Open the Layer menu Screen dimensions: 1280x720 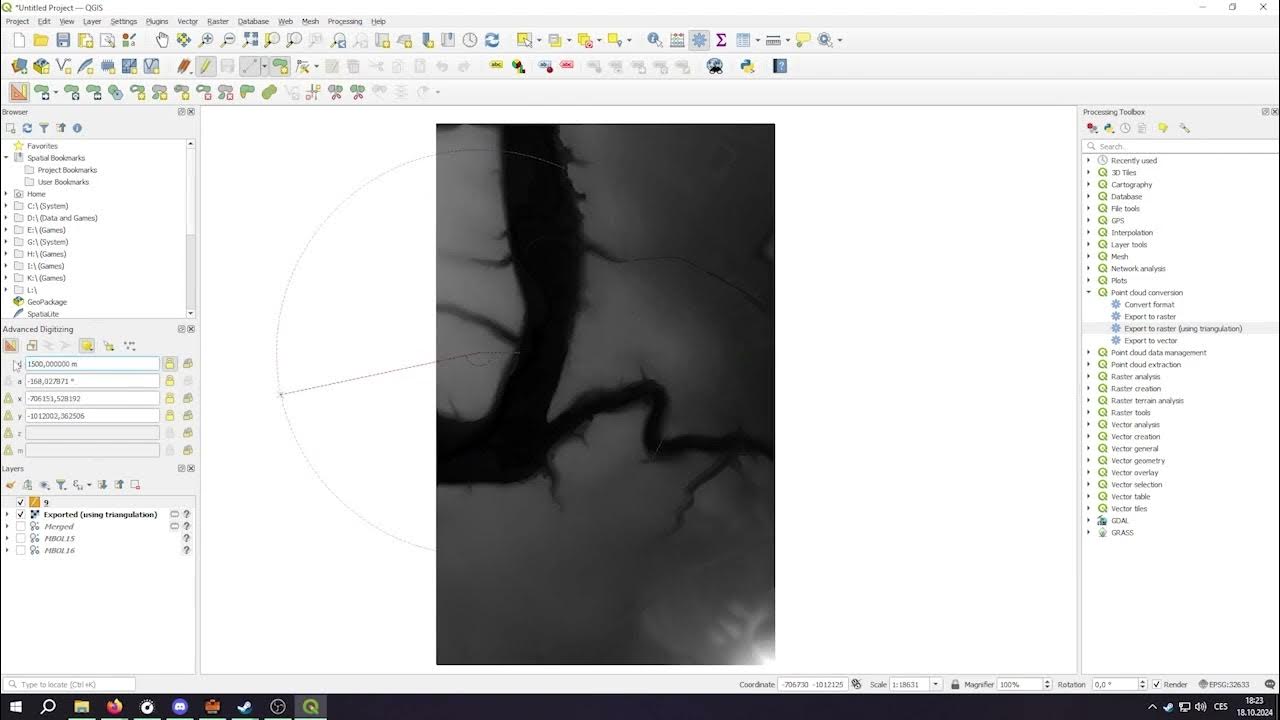pyautogui.click(x=92, y=21)
